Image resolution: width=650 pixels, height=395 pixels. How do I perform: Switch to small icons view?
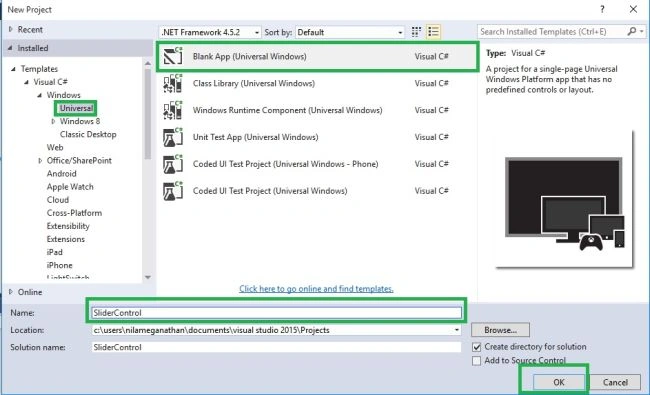416,32
